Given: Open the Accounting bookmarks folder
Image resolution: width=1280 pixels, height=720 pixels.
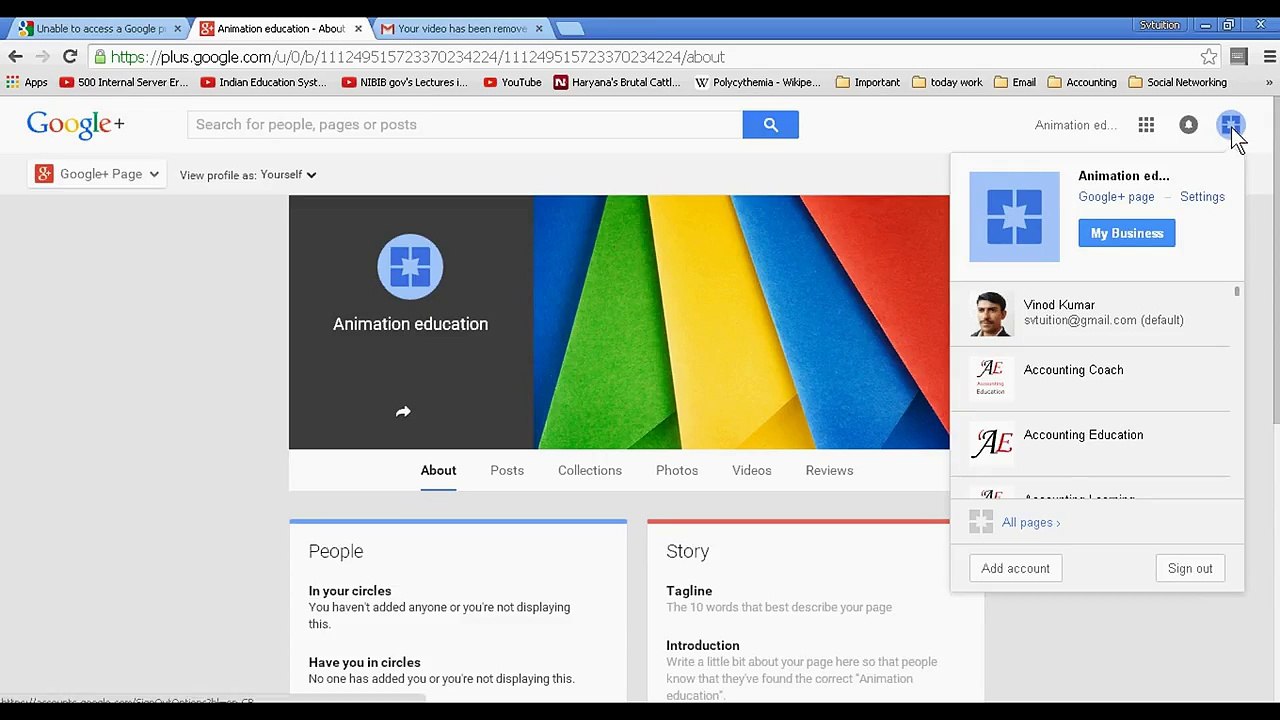Looking at the screenshot, I should [x=1082, y=82].
